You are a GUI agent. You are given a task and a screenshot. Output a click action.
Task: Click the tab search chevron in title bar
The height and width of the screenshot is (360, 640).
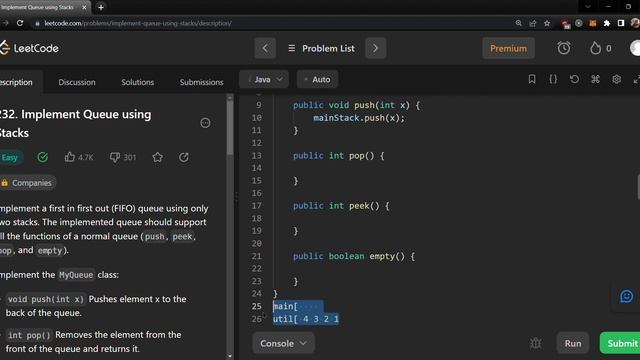(x=588, y=7)
